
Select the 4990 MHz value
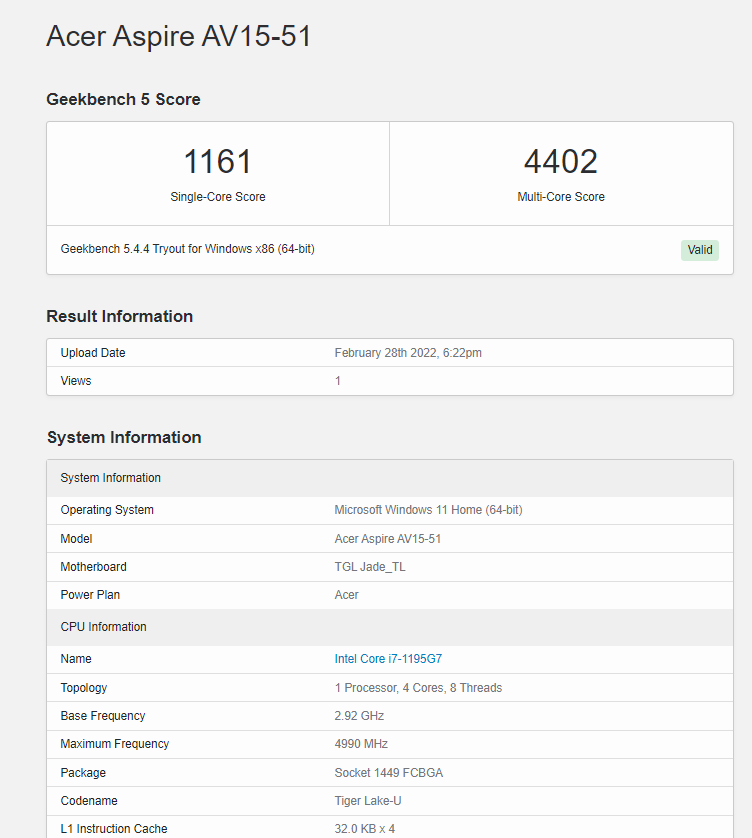(x=361, y=744)
